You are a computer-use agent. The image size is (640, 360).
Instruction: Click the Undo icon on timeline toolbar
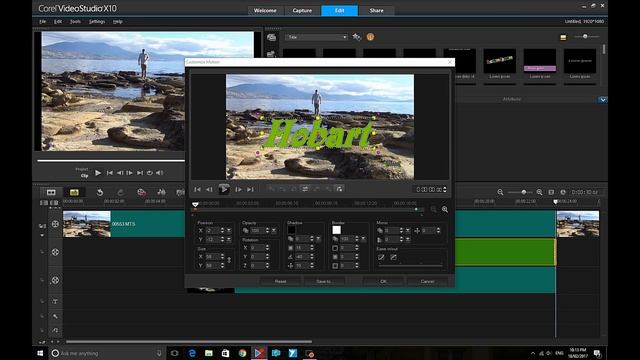(x=100, y=192)
